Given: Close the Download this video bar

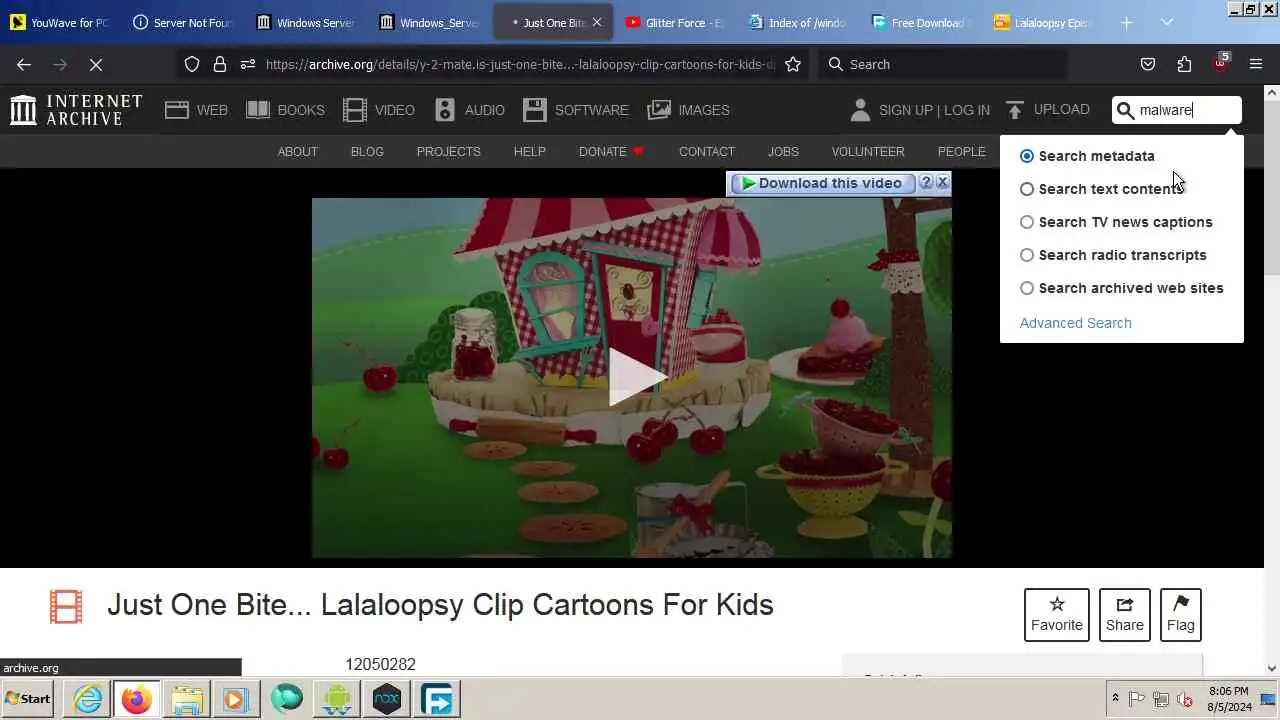Looking at the screenshot, I should coord(942,183).
